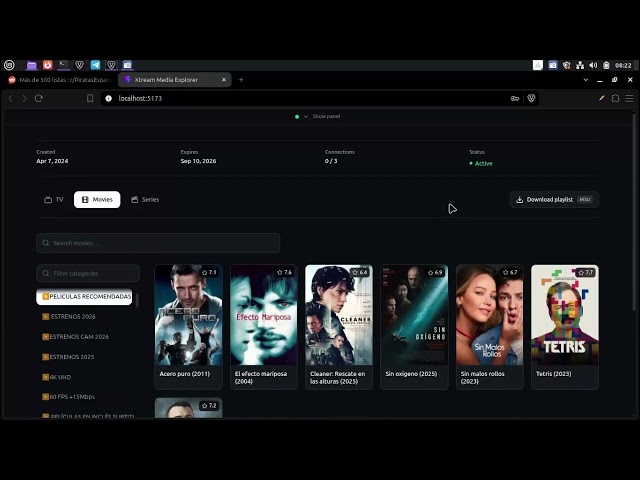Open the Tetris movie poster

pos(565,315)
